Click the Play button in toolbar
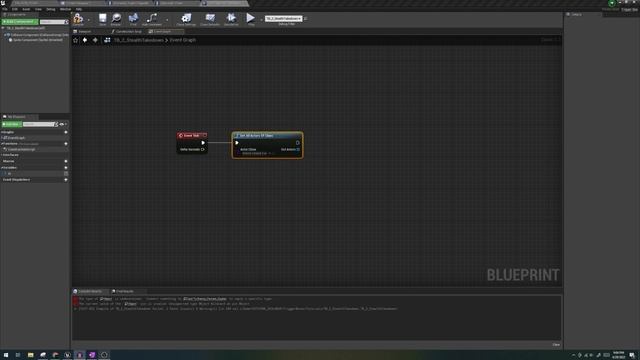This screenshot has height=360, width=640. (251, 19)
